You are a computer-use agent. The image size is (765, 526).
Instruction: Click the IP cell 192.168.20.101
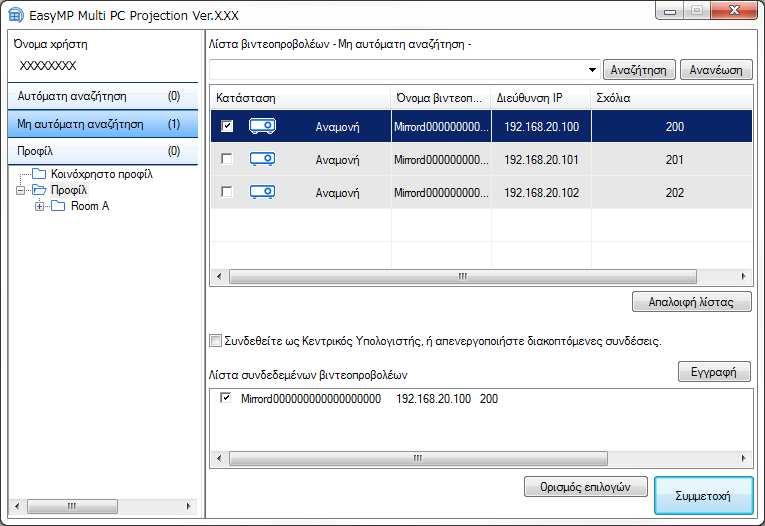[x=541, y=160]
